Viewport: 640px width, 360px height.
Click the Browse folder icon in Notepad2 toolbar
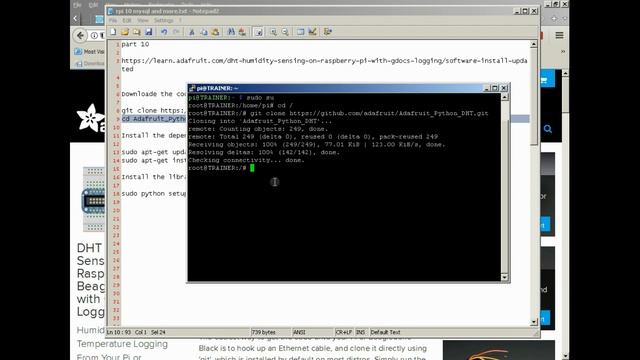(137, 32)
